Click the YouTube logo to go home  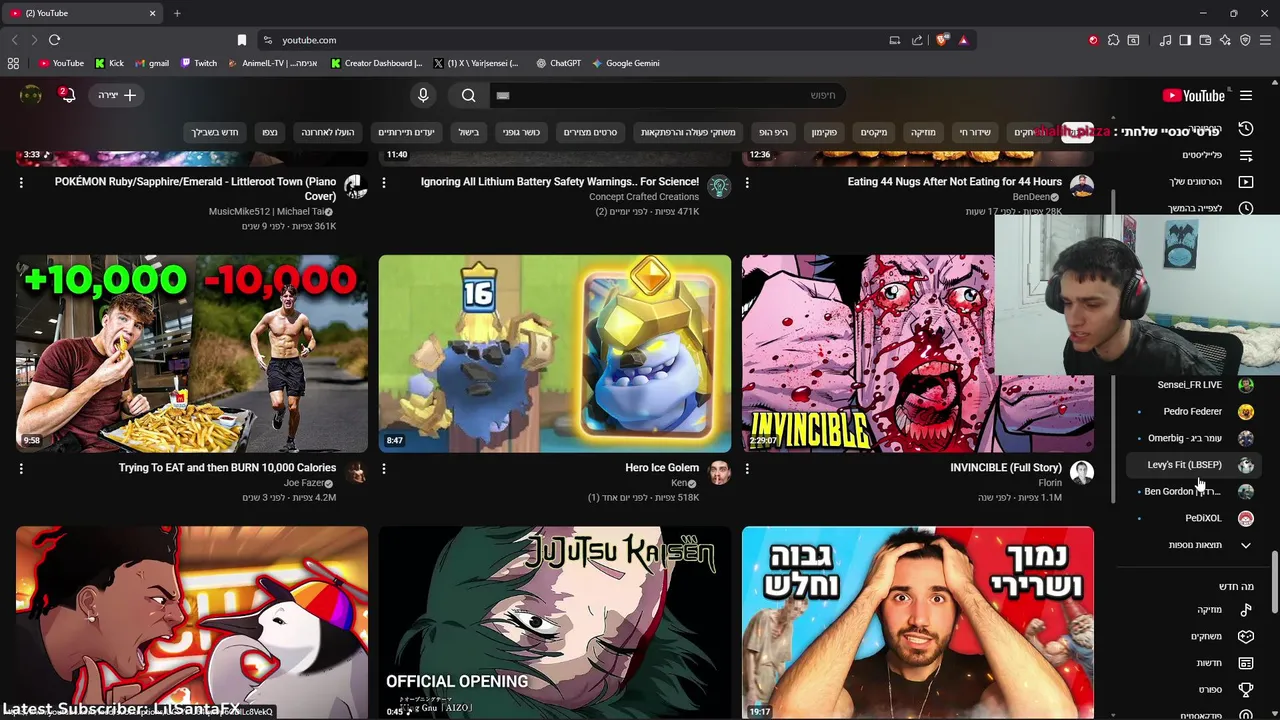coord(1194,96)
